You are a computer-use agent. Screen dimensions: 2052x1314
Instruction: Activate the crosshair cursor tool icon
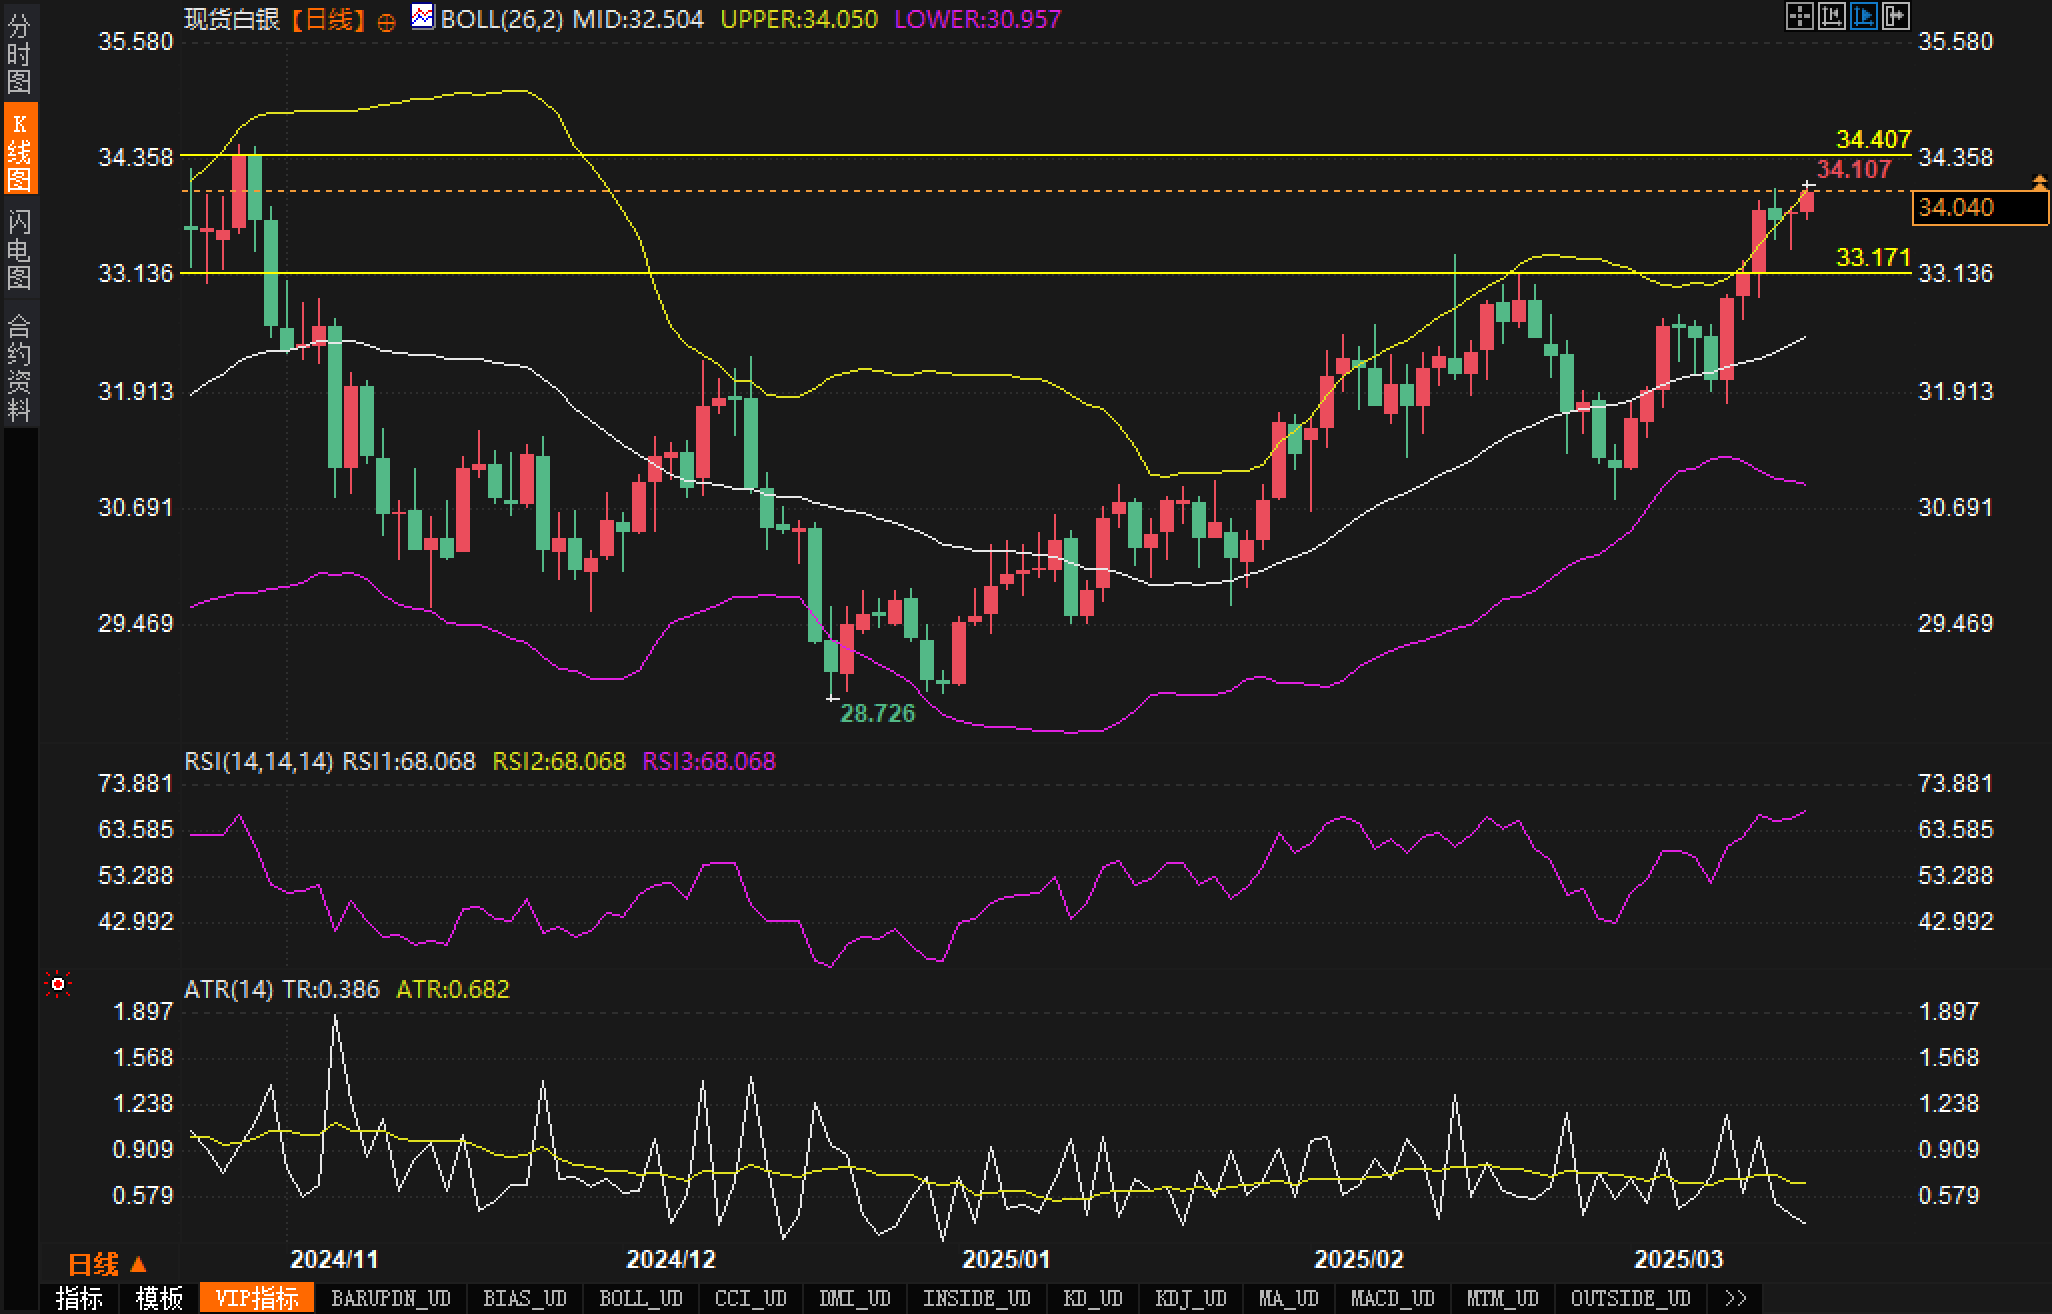point(1799,17)
